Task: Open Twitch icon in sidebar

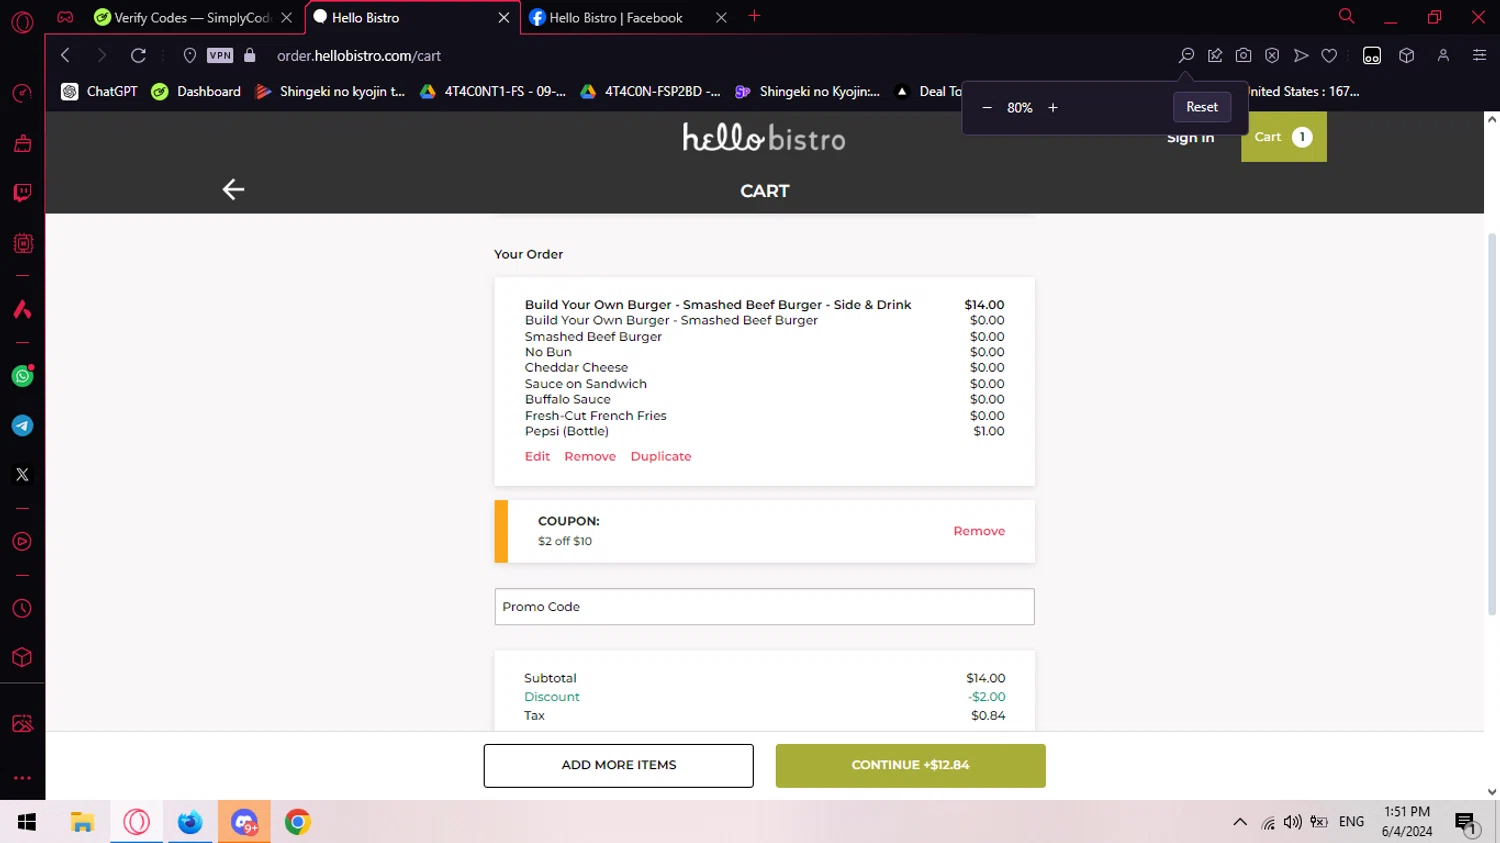Action: click(x=22, y=192)
